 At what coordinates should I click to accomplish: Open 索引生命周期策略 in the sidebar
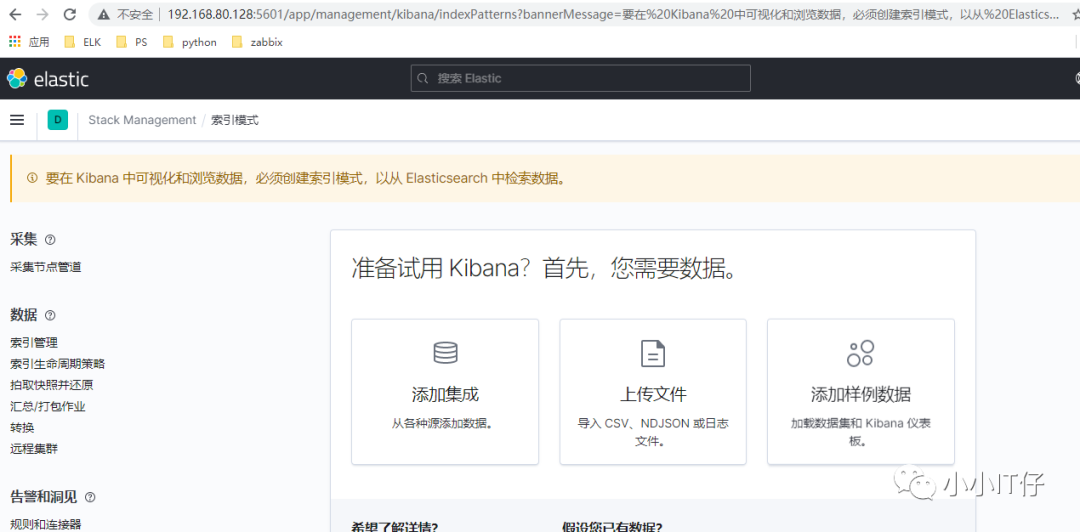(x=58, y=364)
